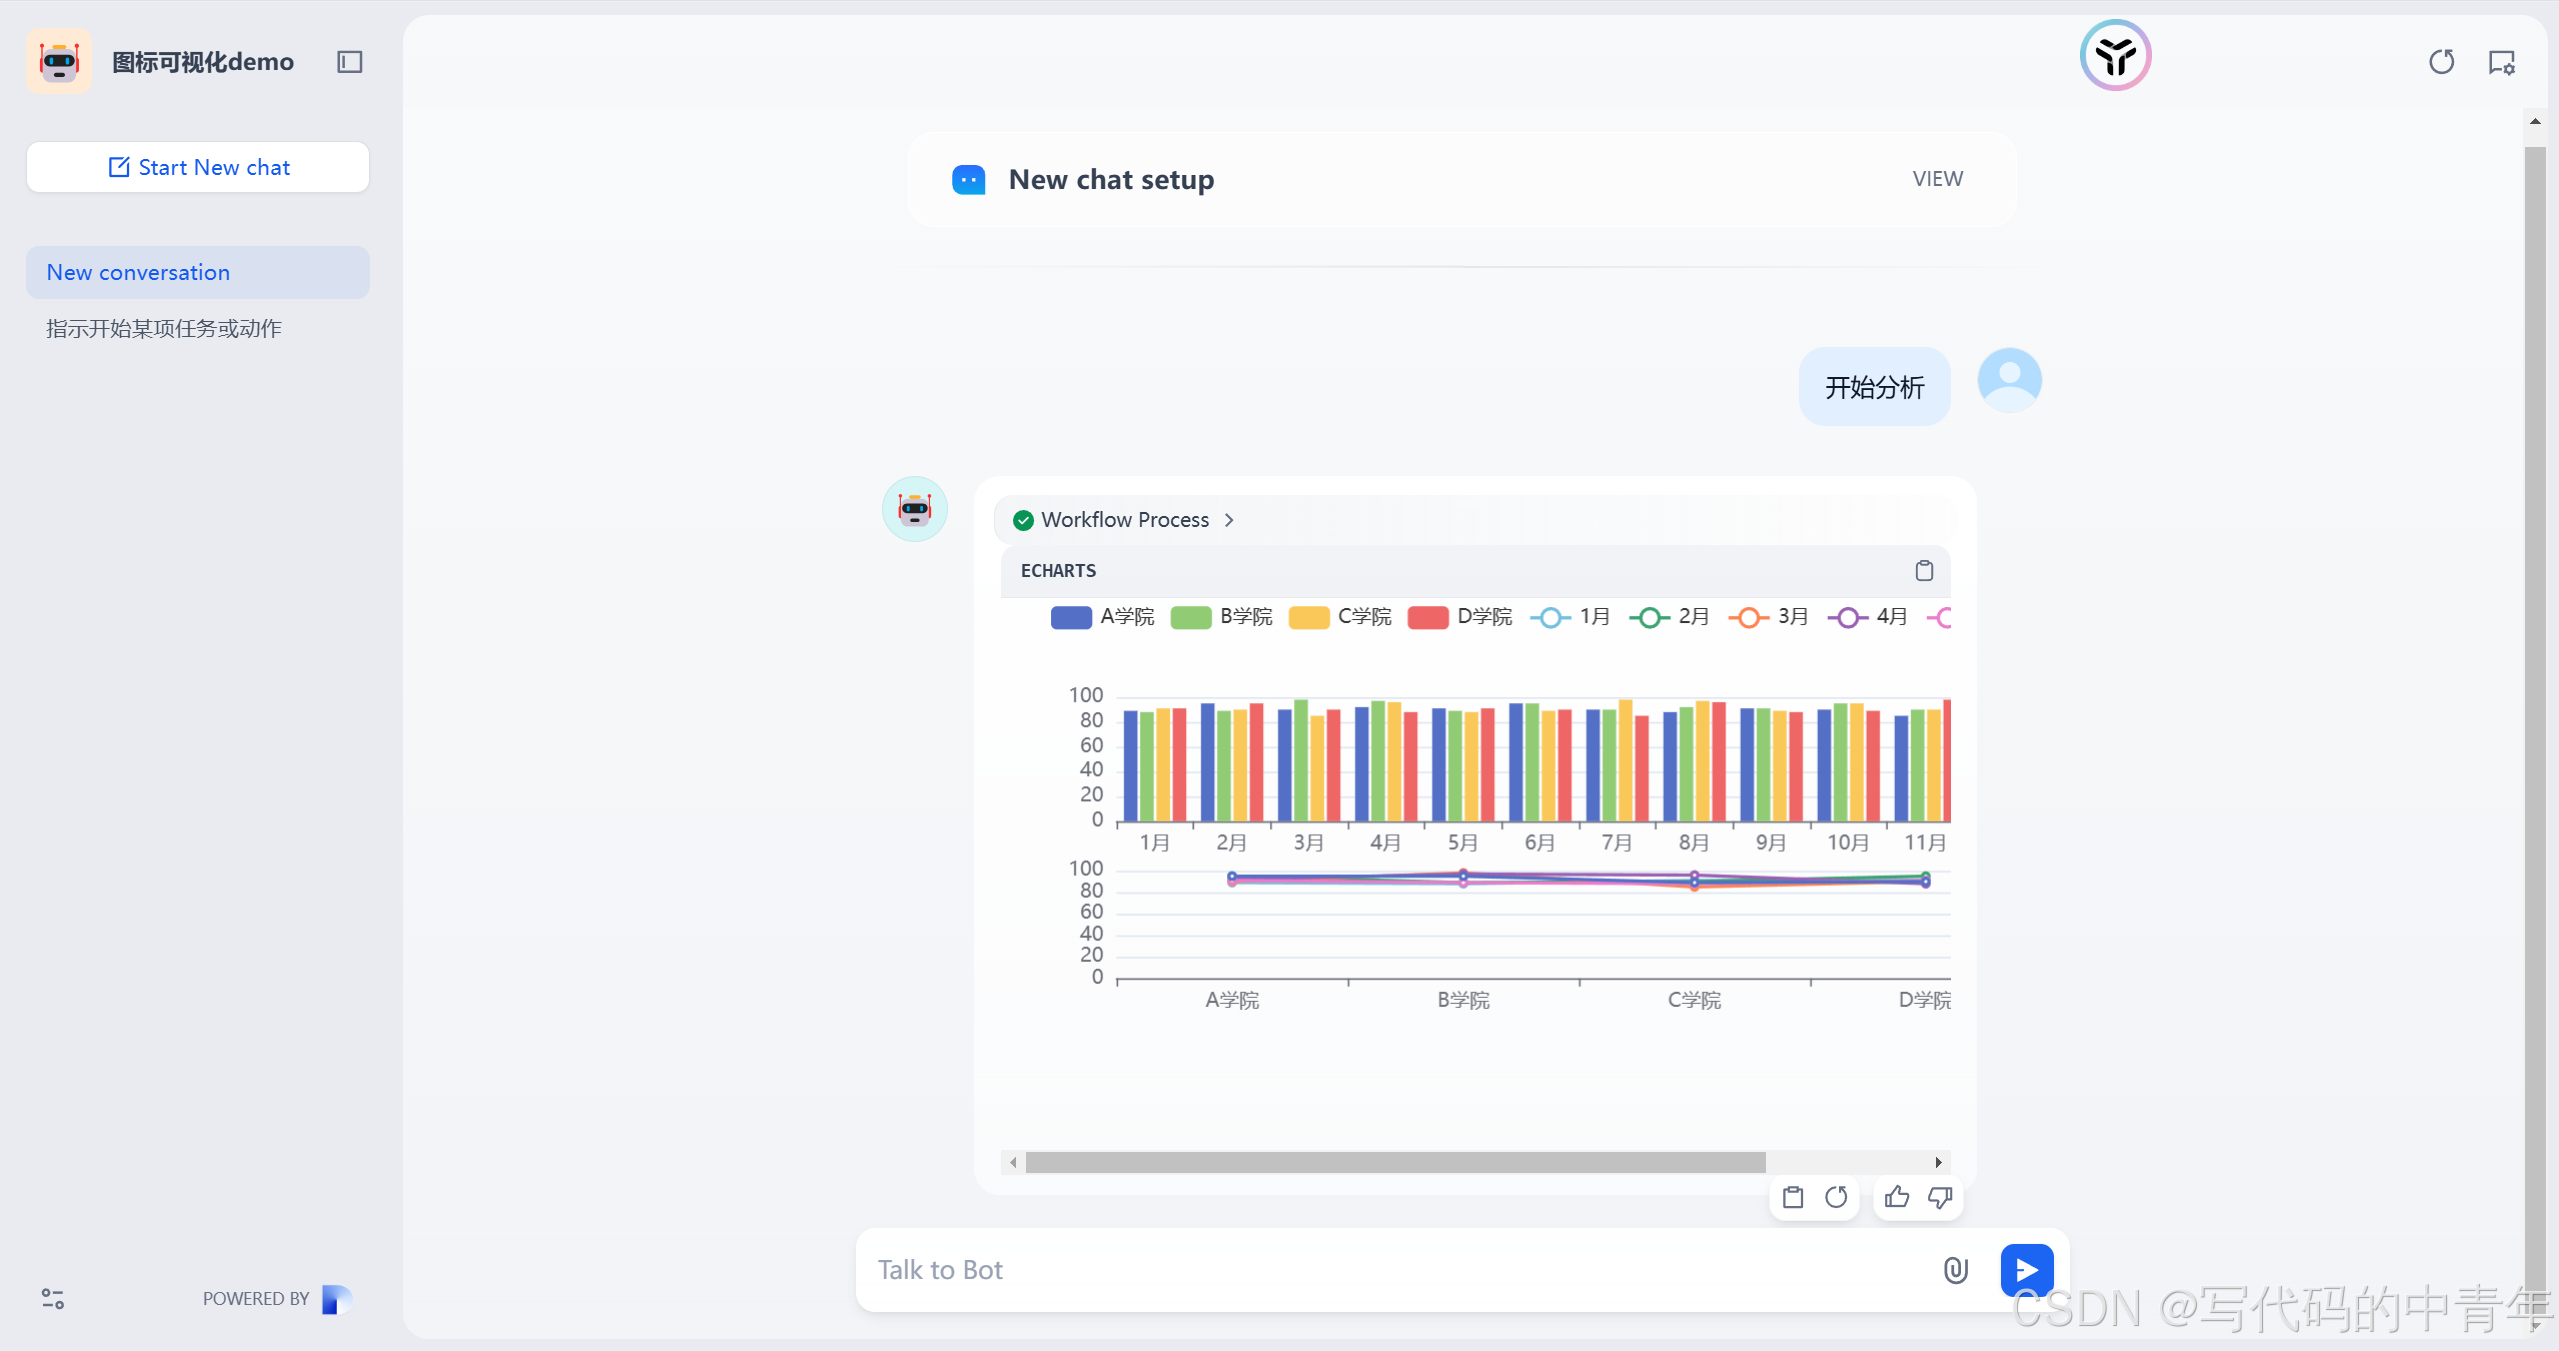
Task: Open VIEW on New chat setup
Action: click(x=1937, y=179)
